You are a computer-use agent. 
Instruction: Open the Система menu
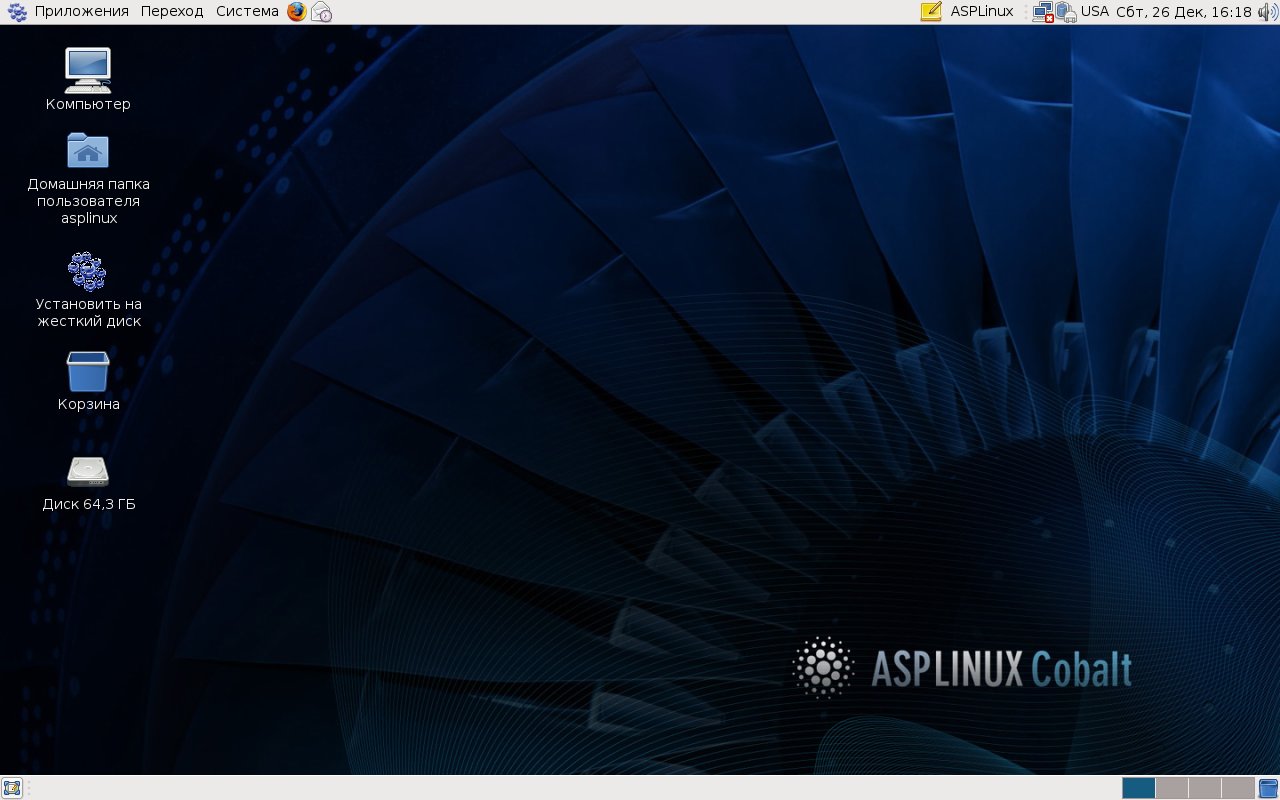pos(247,12)
